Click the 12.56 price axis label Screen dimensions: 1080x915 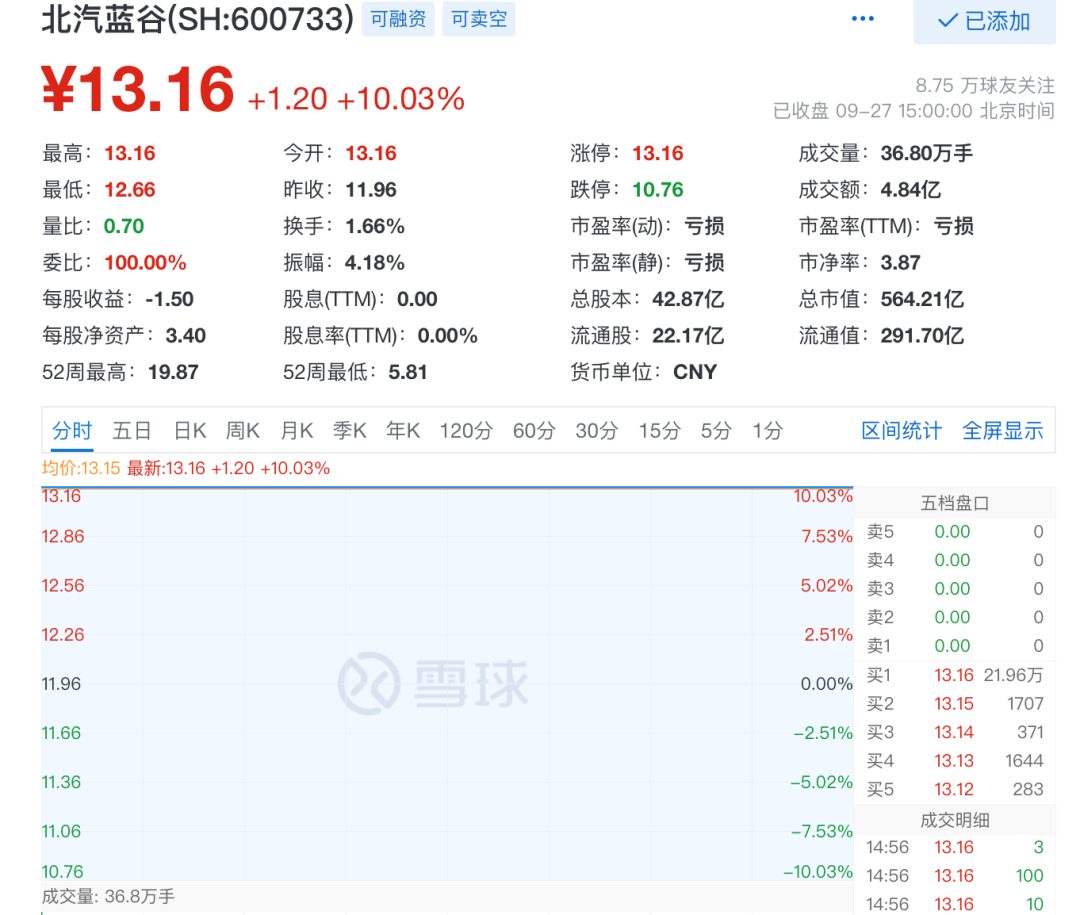point(63,586)
